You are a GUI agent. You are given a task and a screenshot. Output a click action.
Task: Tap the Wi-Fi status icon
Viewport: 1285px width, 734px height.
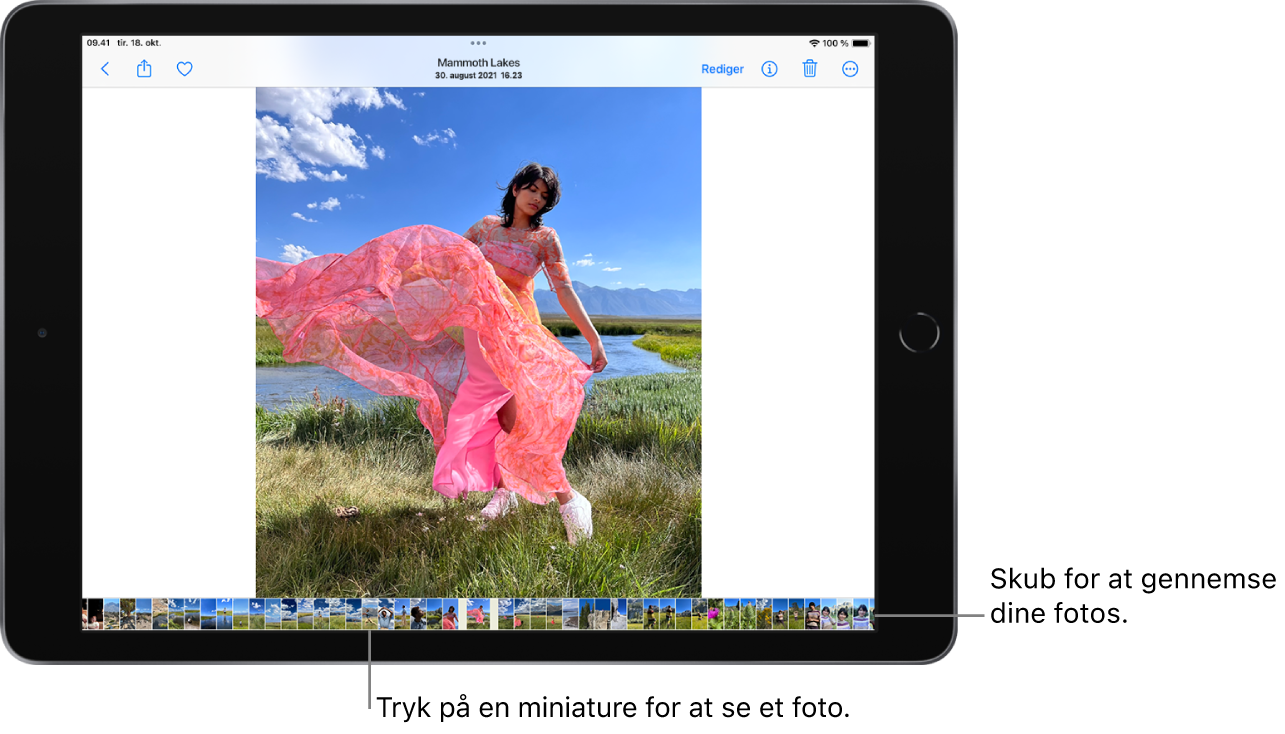[x=814, y=43]
